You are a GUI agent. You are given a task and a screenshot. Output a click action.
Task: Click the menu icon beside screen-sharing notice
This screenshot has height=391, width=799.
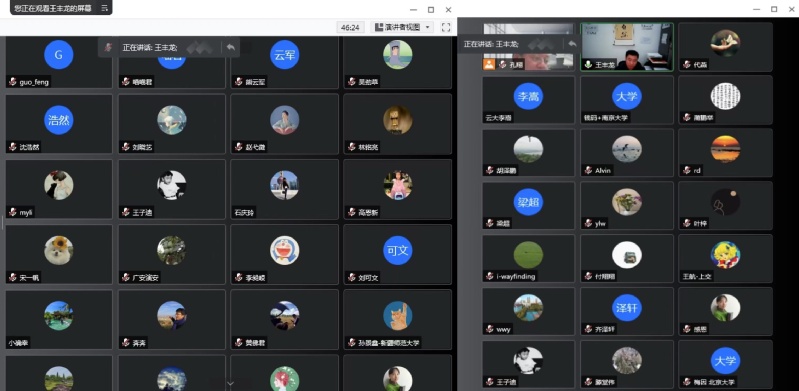(104, 8)
